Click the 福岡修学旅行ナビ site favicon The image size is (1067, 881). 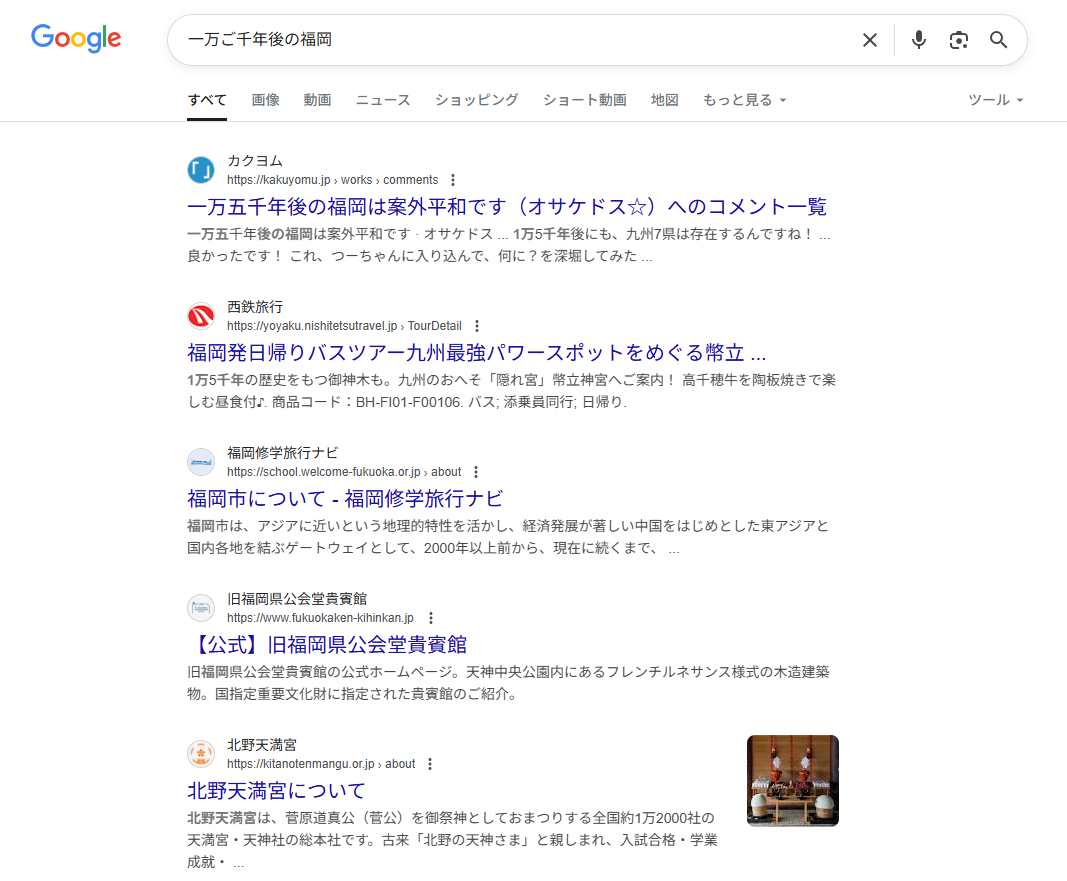tap(201, 462)
